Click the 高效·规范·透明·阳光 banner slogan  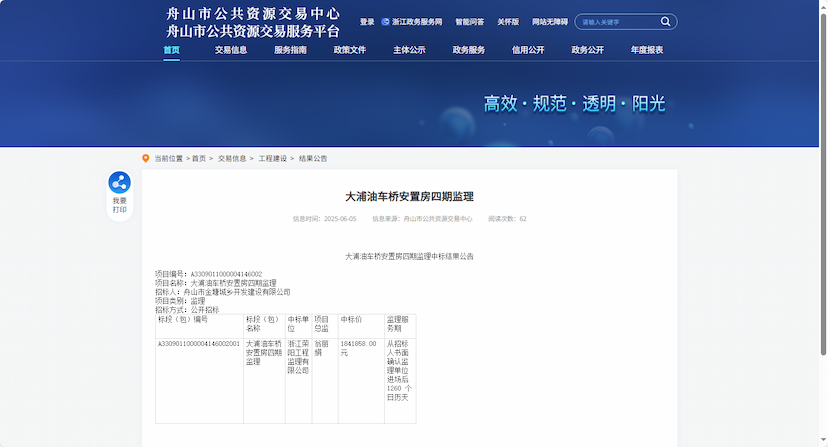click(x=575, y=104)
